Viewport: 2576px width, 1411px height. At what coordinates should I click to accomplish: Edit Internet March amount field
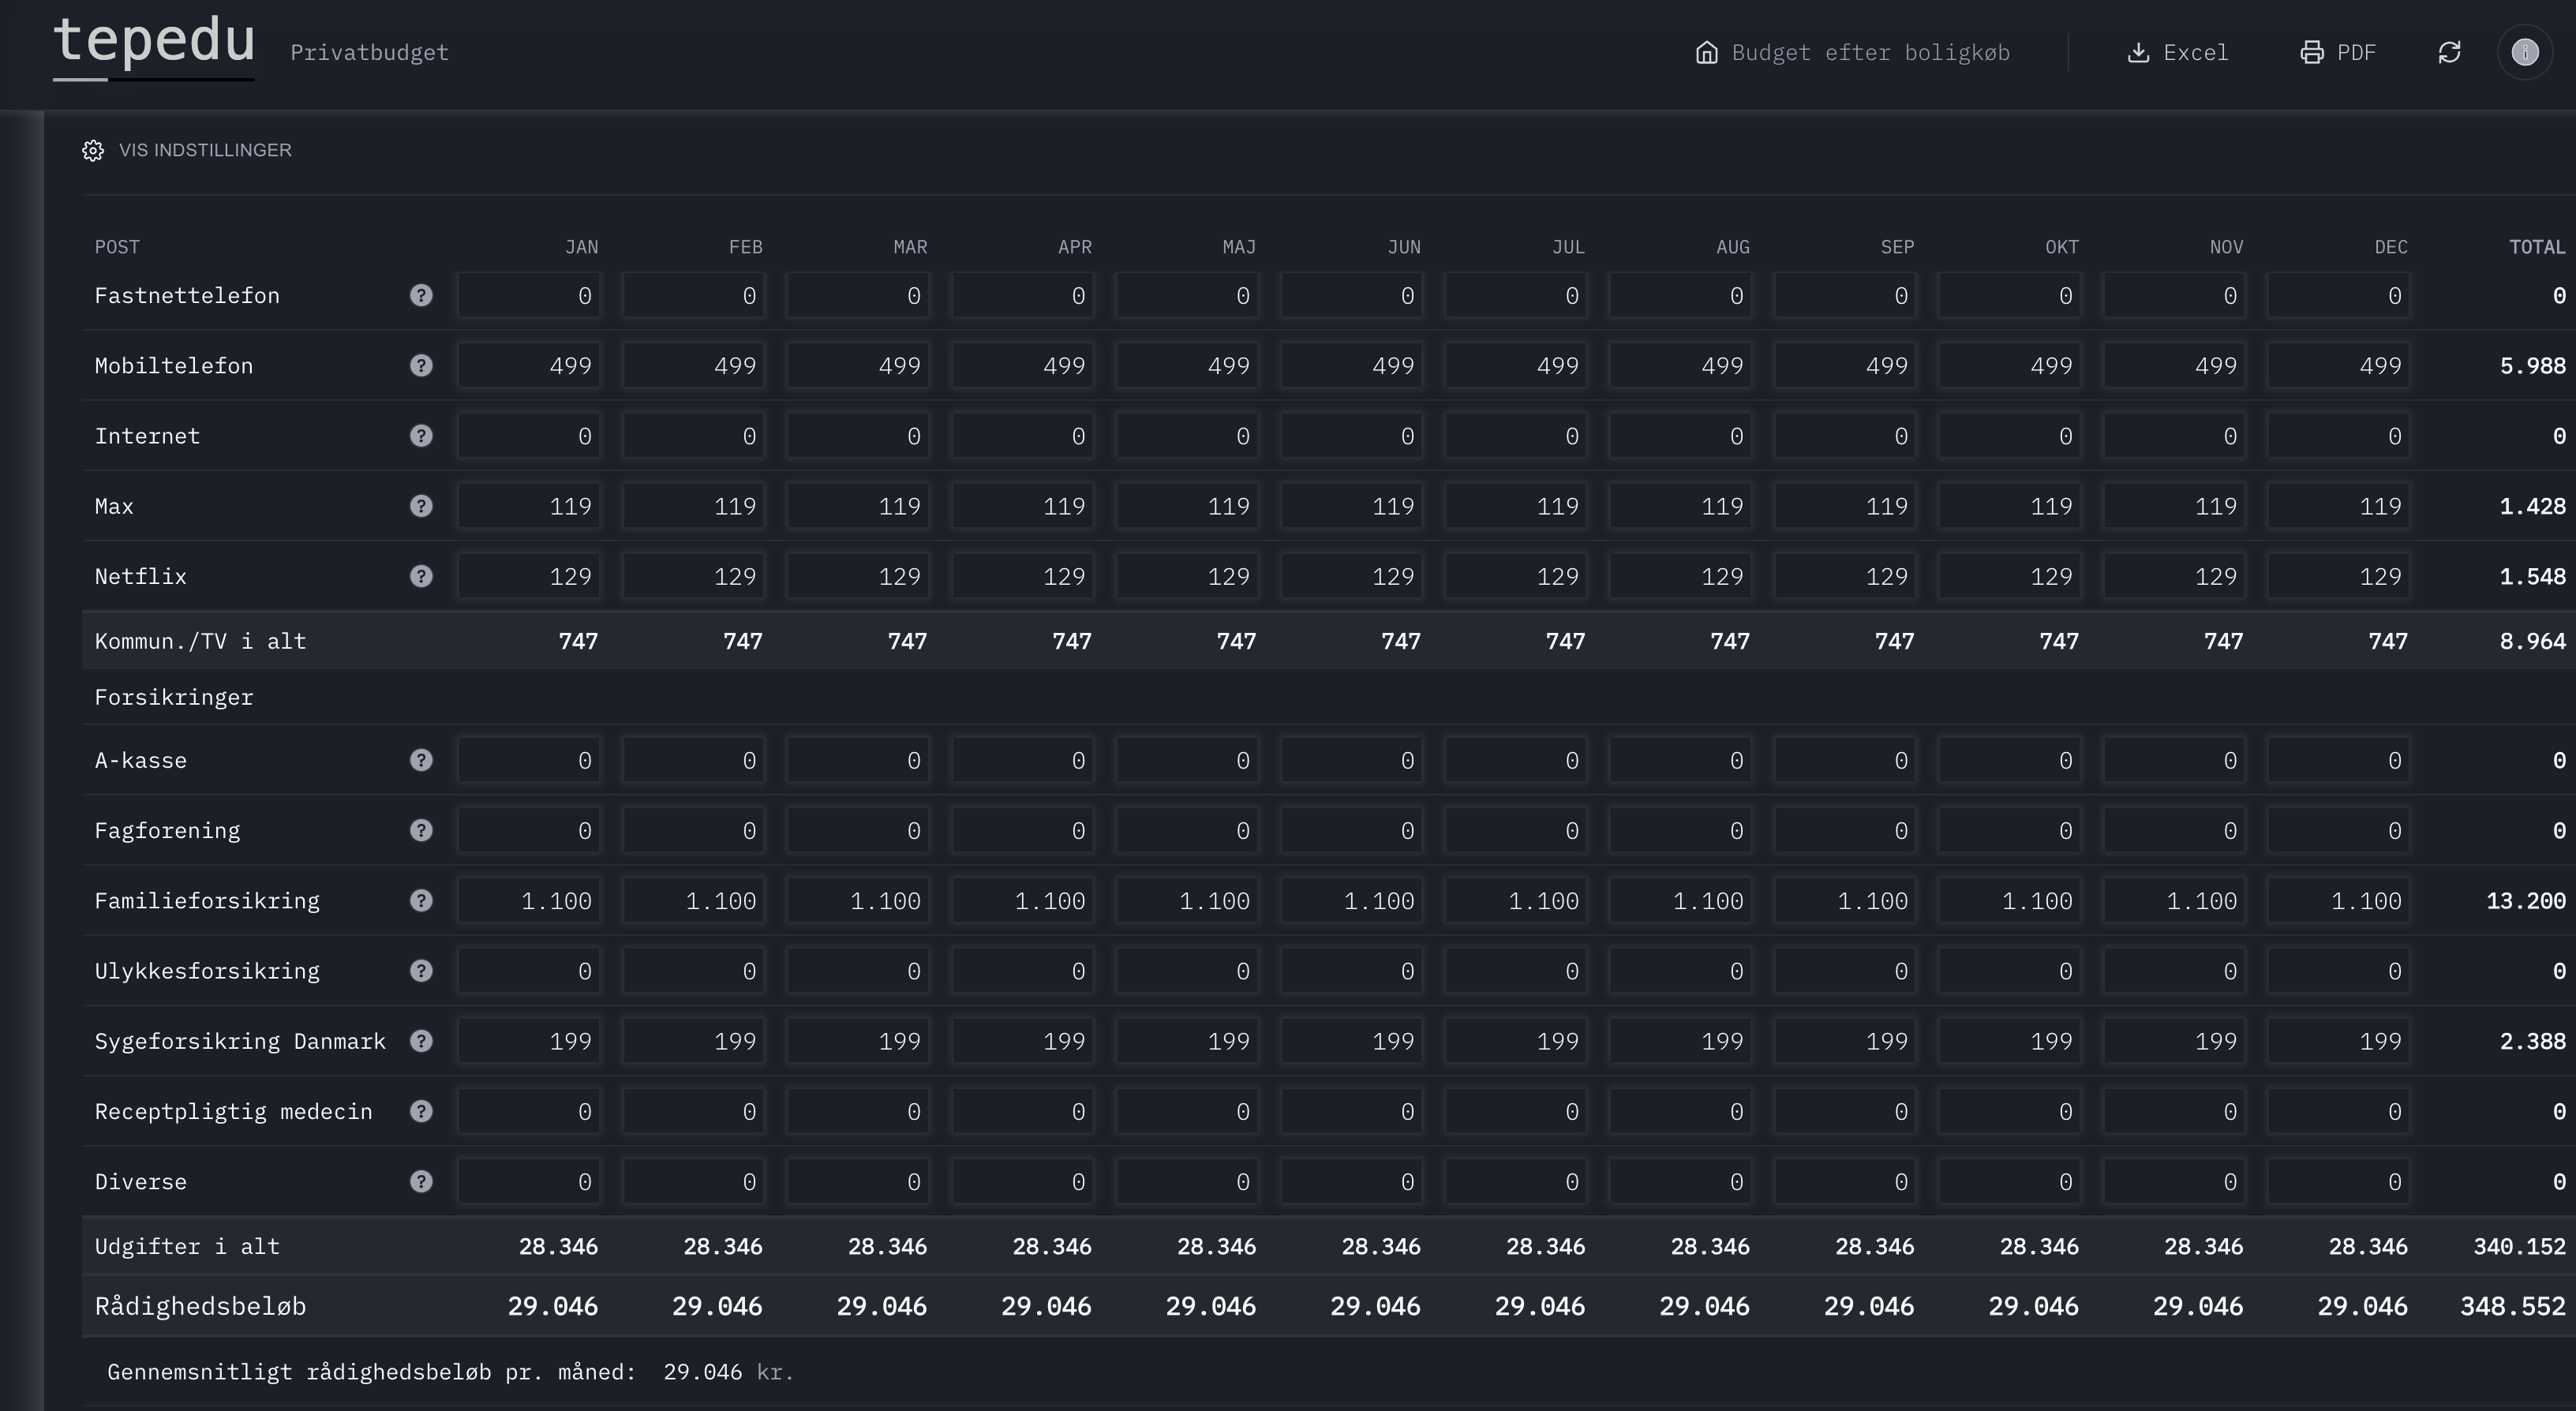(x=858, y=435)
